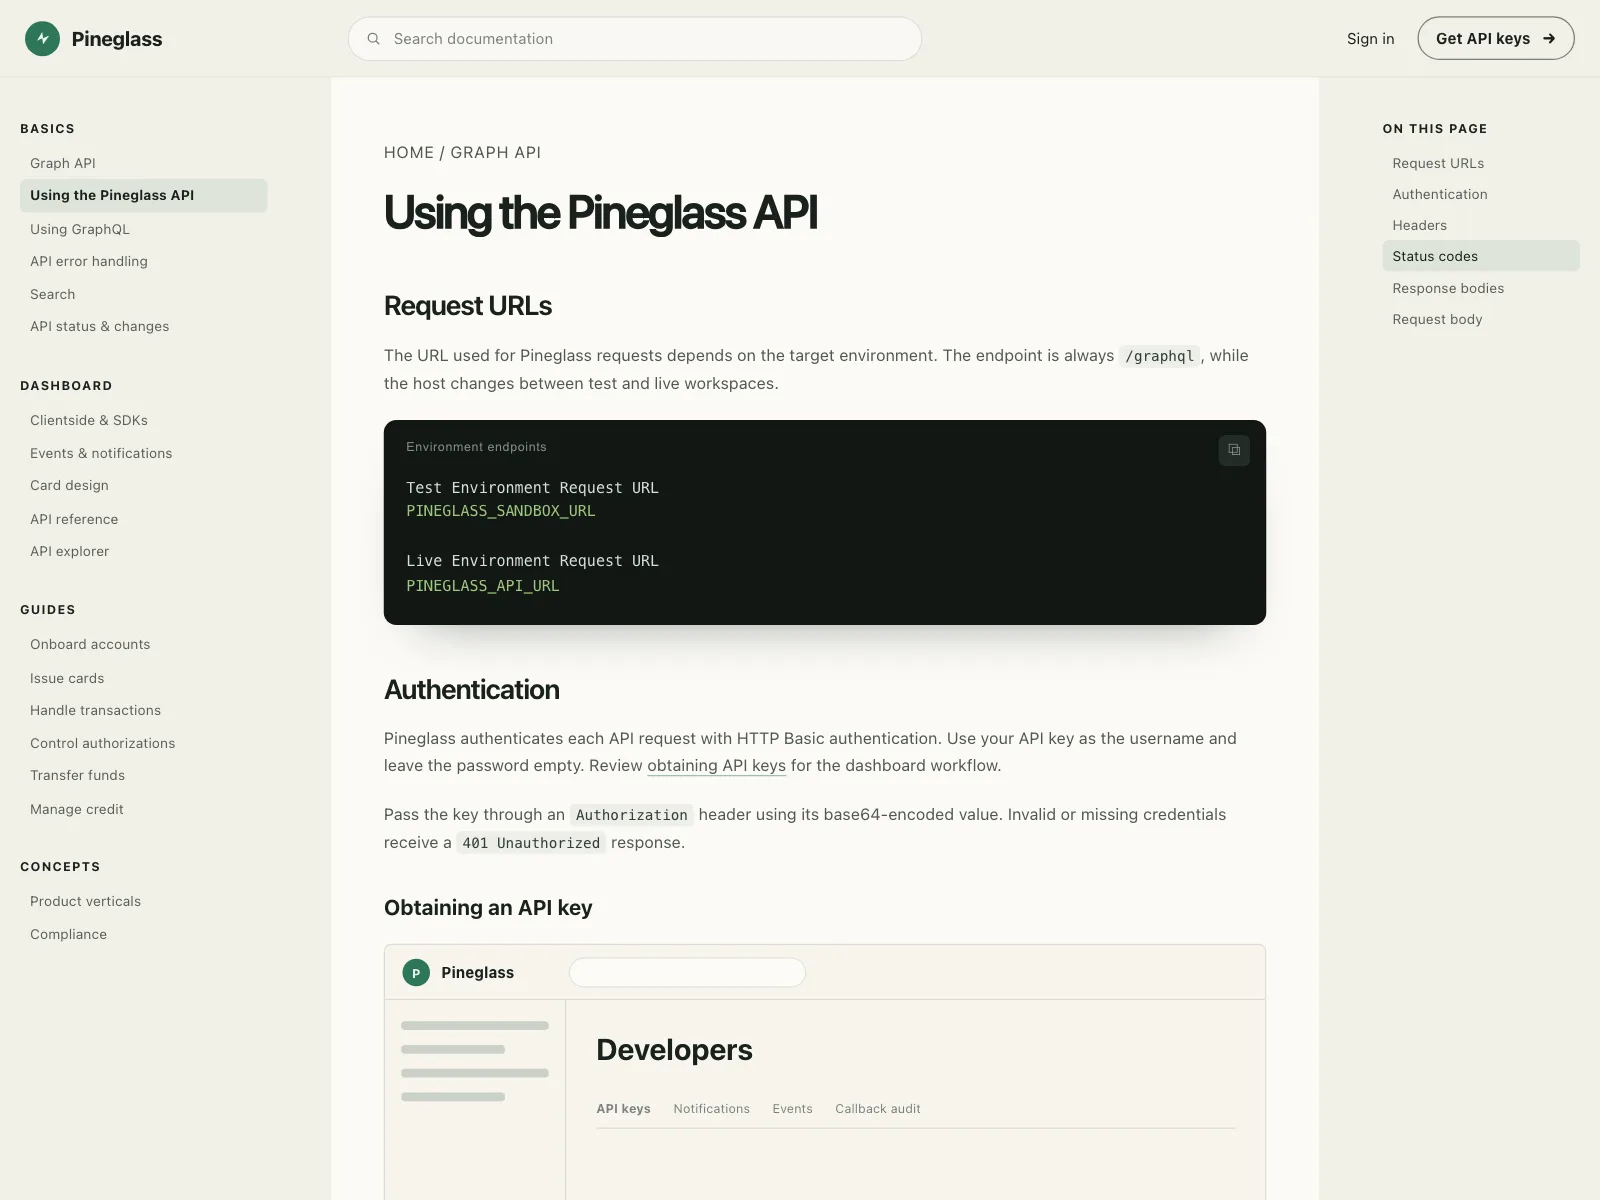Click the PINEGLASS_SANDBOX_URL value
The image size is (1600, 1200).
(501, 511)
